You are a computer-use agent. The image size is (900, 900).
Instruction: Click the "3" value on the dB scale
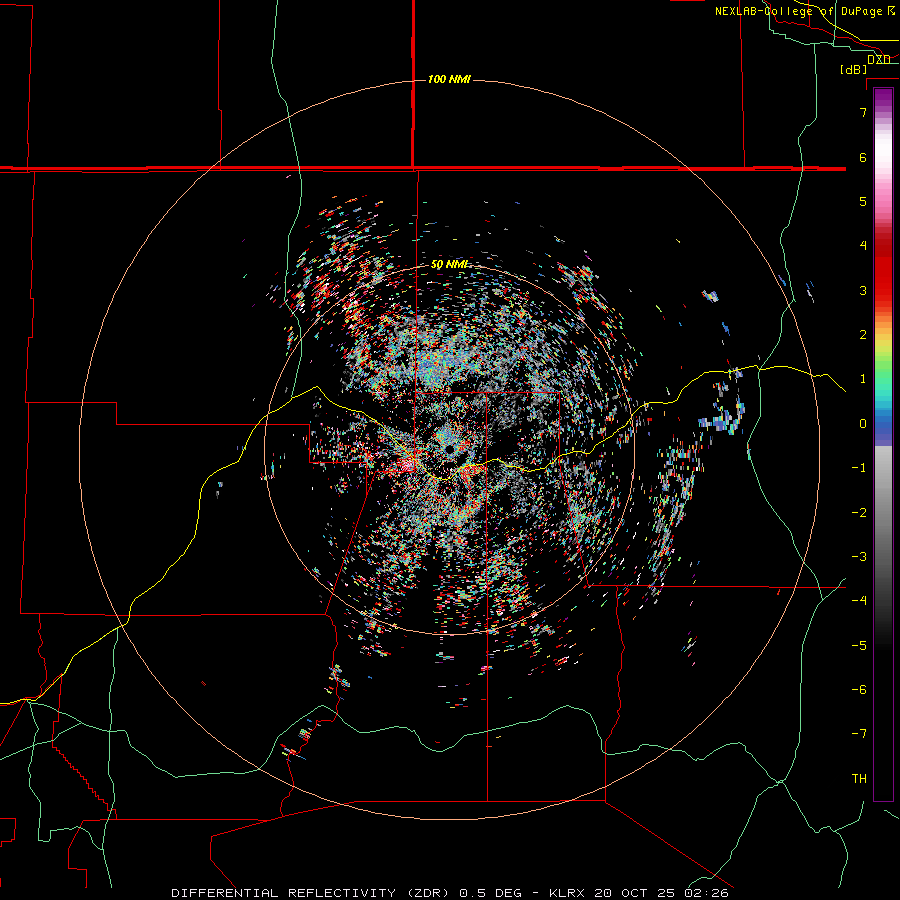pos(863,290)
